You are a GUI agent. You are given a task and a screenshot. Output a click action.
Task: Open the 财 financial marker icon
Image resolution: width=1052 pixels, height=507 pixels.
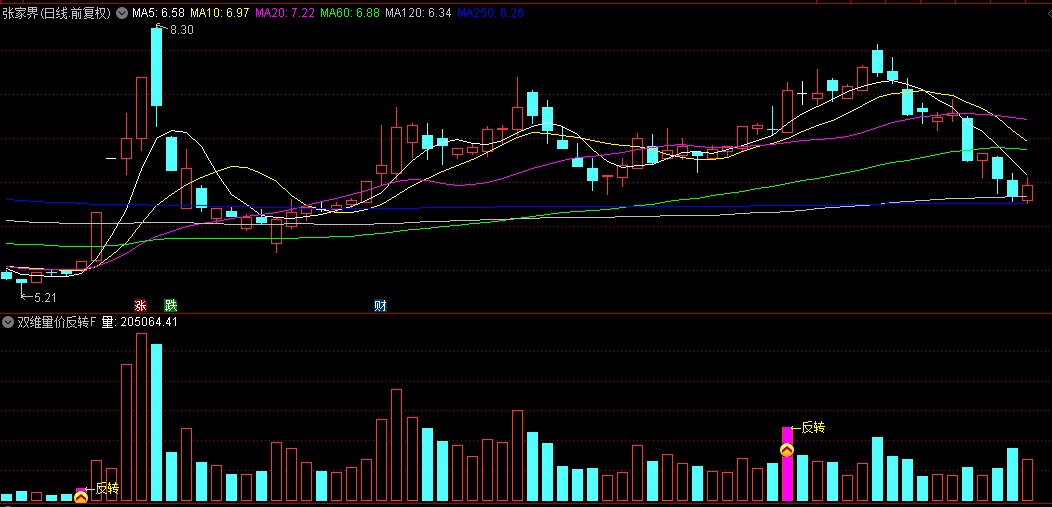(x=380, y=306)
